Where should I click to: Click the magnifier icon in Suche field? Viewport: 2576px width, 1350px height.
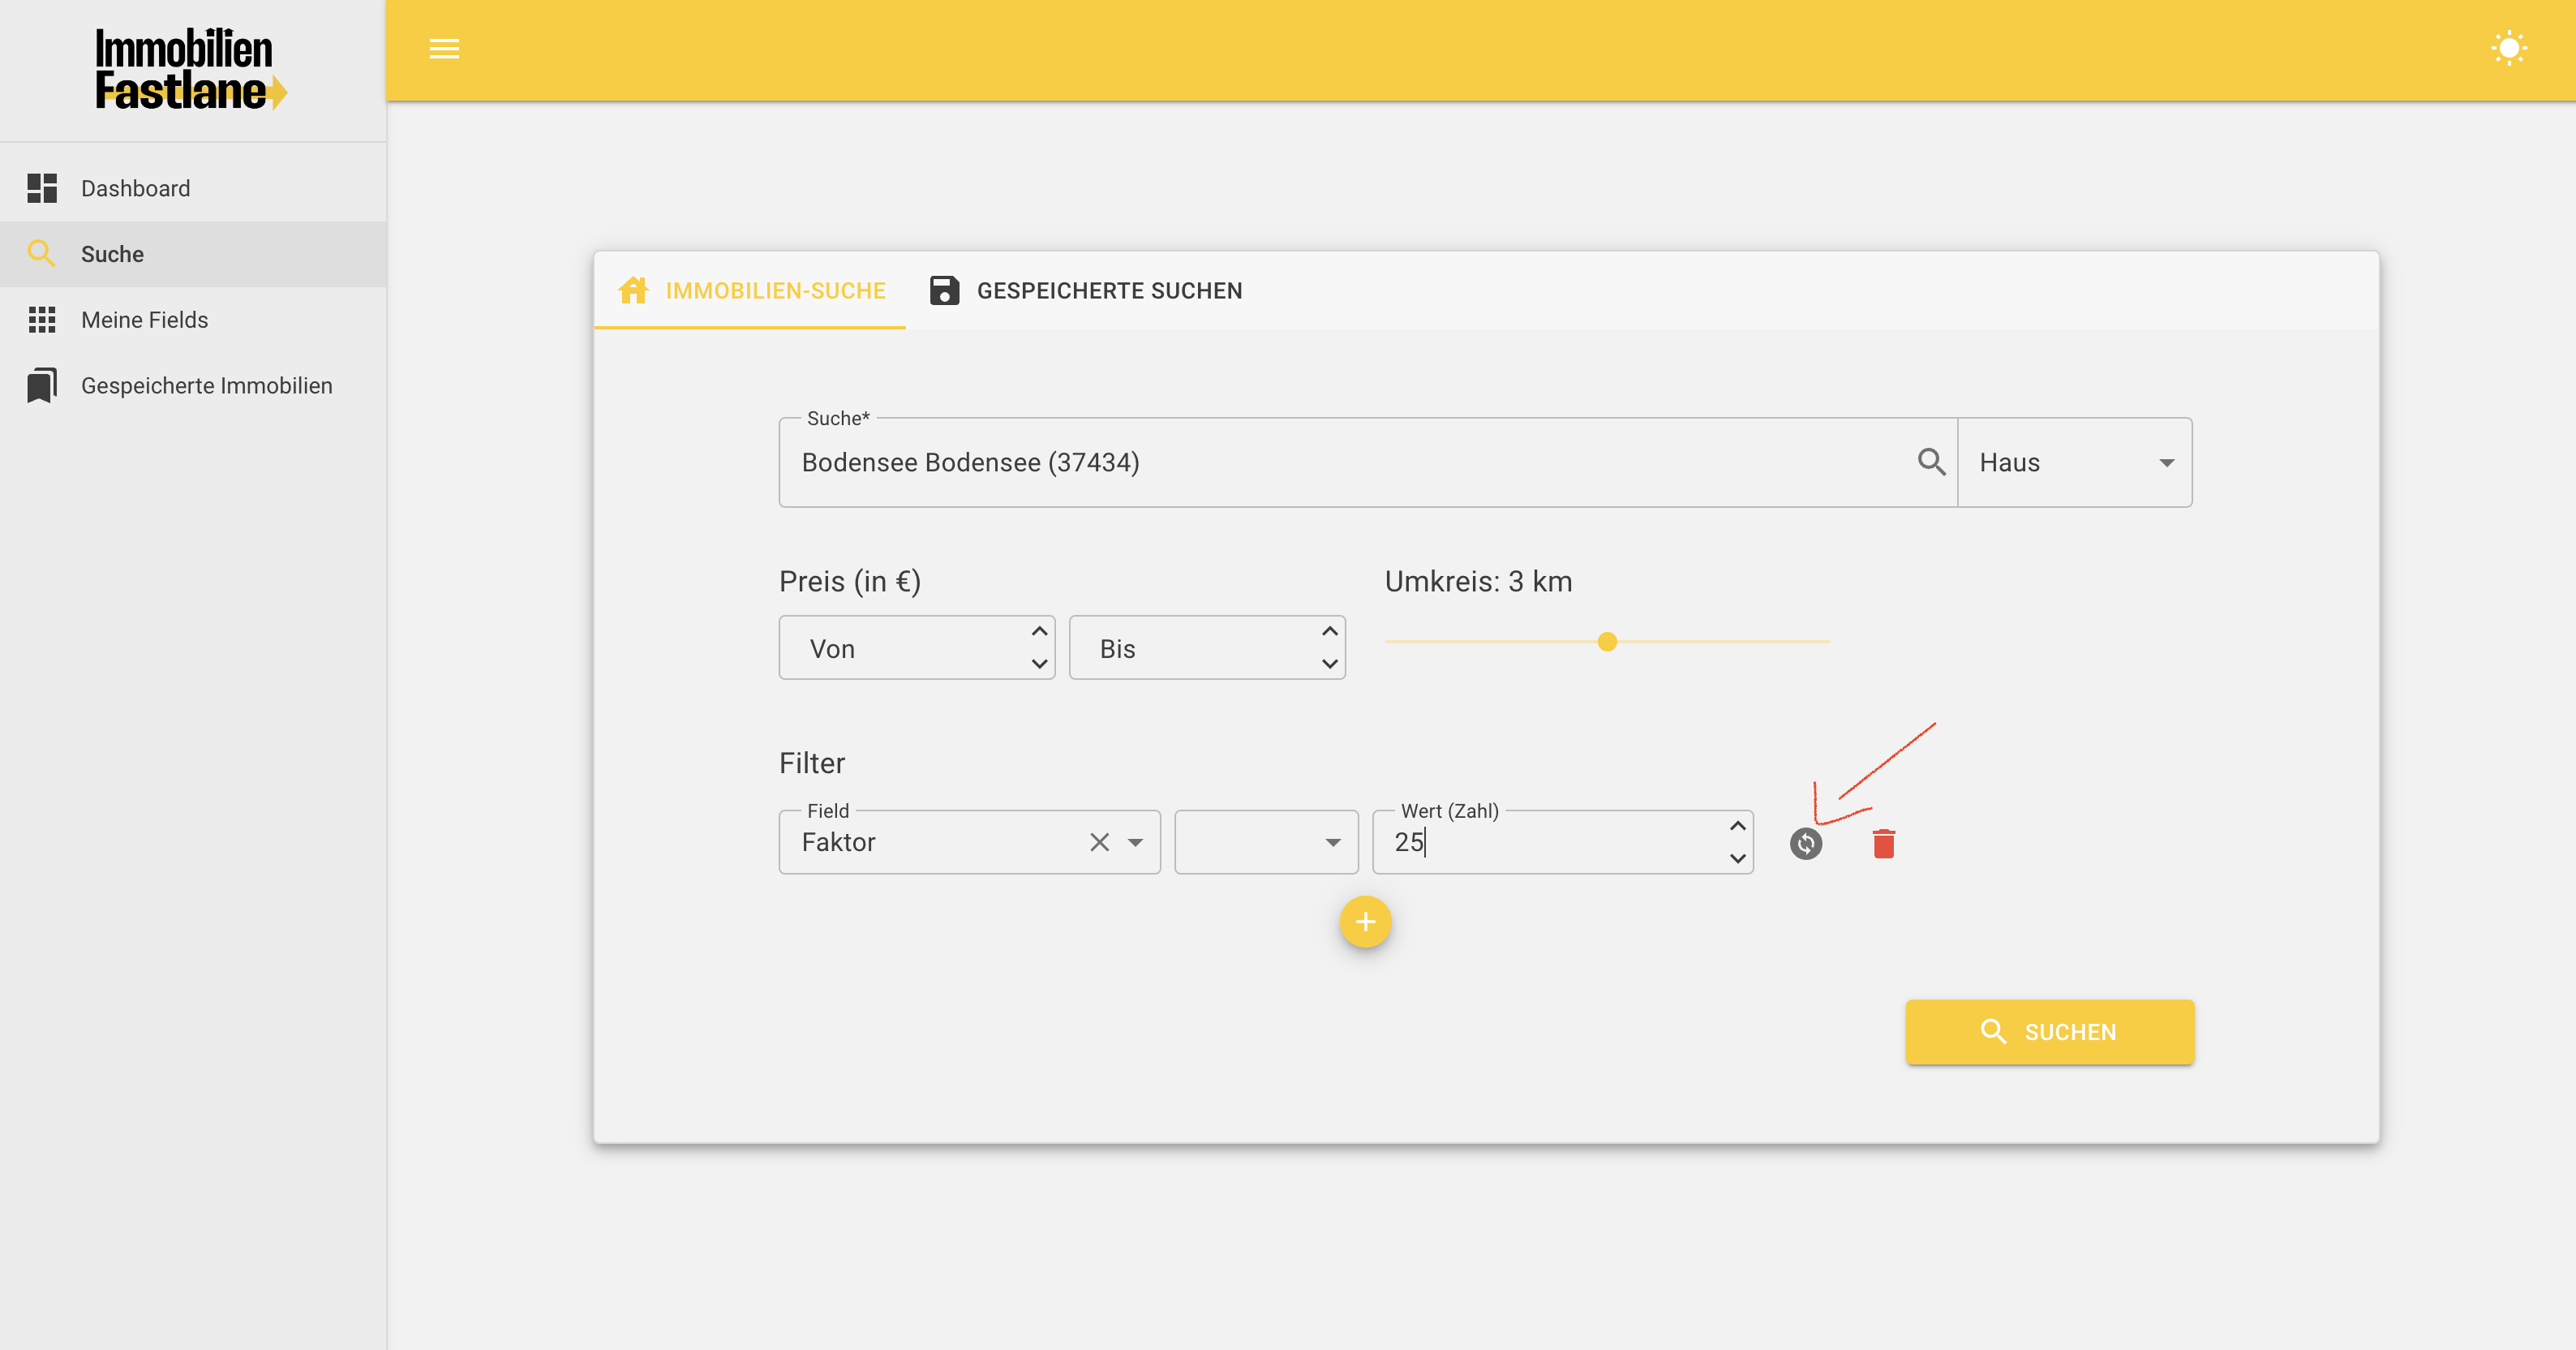1931,462
